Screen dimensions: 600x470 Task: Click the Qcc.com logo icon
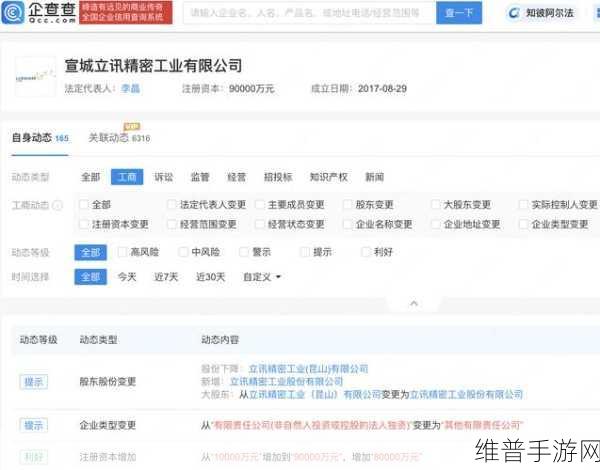click(x=13, y=13)
